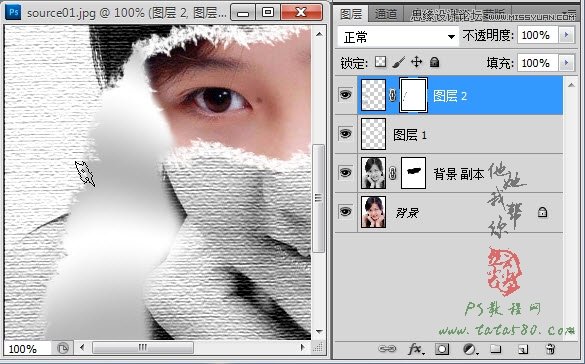
Task: Delete layer trash icon
Action: pyautogui.click(x=550, y=349)
